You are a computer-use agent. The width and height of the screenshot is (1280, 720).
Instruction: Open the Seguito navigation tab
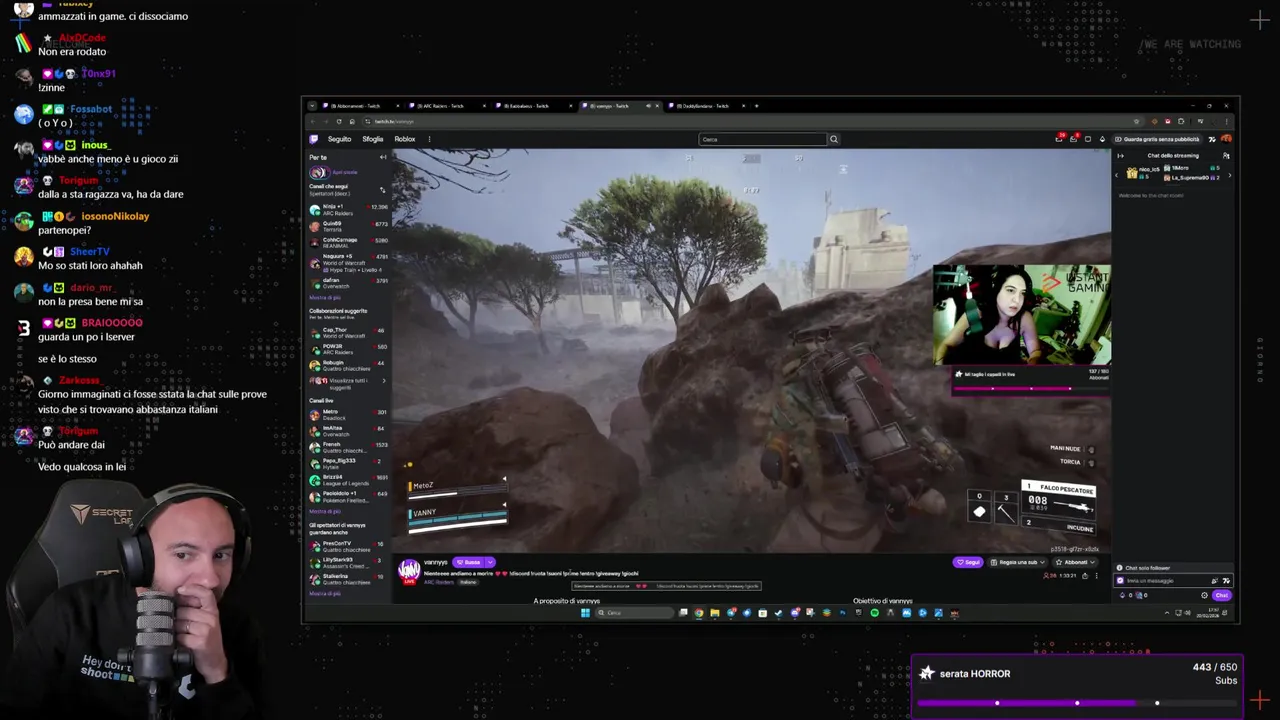339,139
